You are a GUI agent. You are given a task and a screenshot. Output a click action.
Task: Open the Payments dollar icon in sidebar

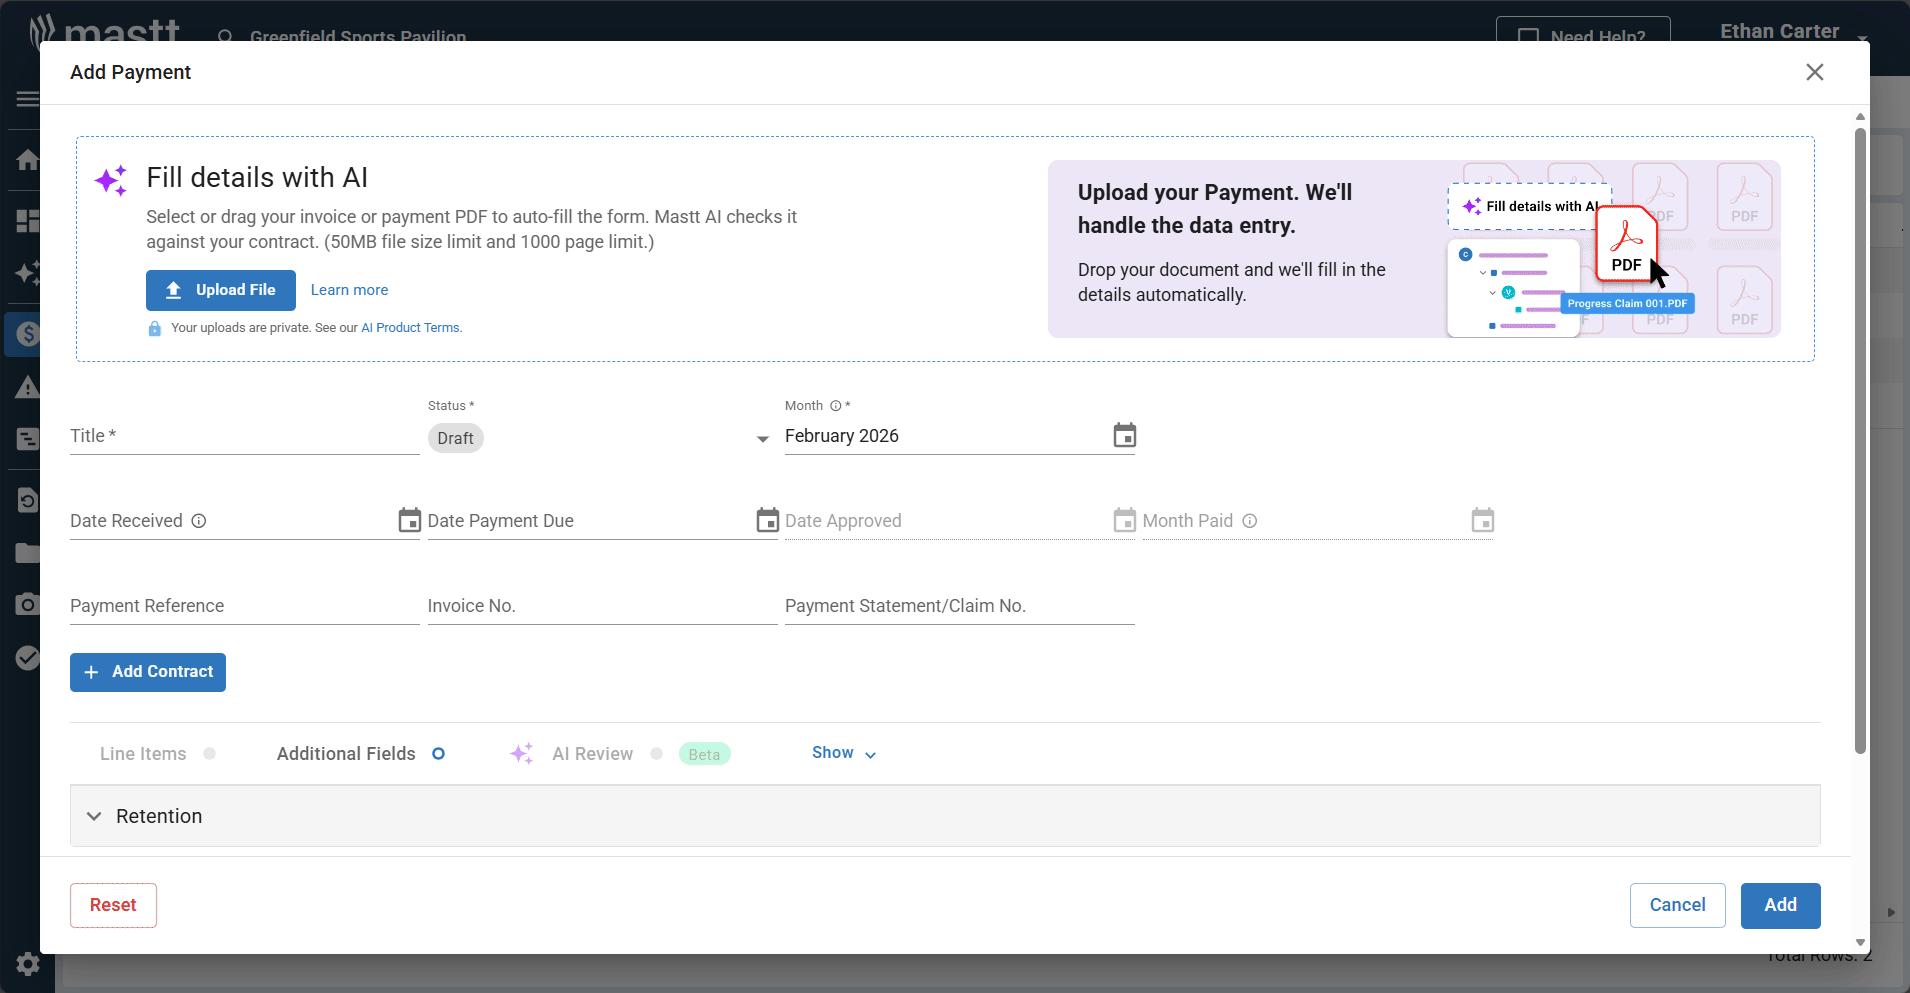click(28, 334)
